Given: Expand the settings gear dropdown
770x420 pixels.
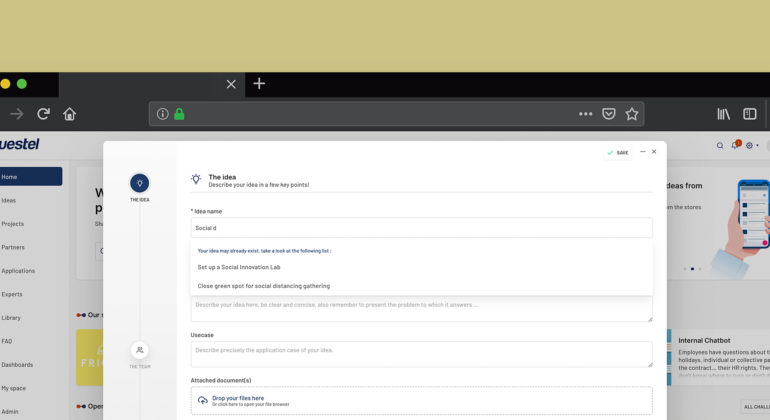Looking at the screenshot, I should (750, 145).
